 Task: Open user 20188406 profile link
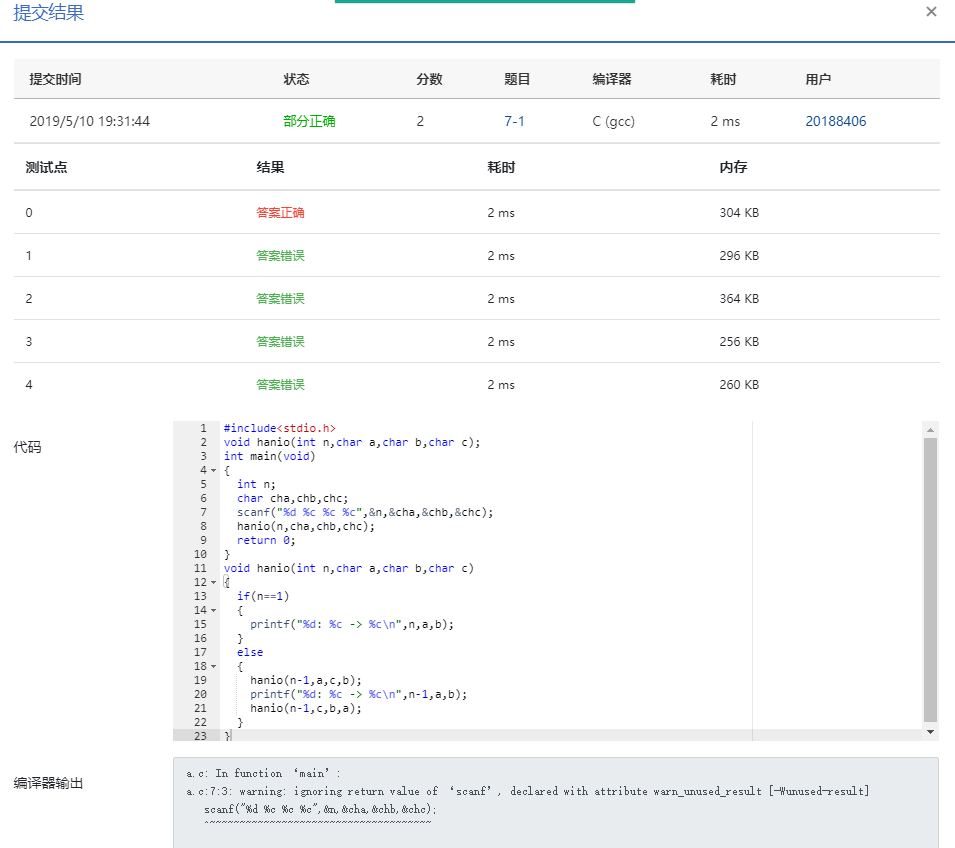click(x=835, y=121)
